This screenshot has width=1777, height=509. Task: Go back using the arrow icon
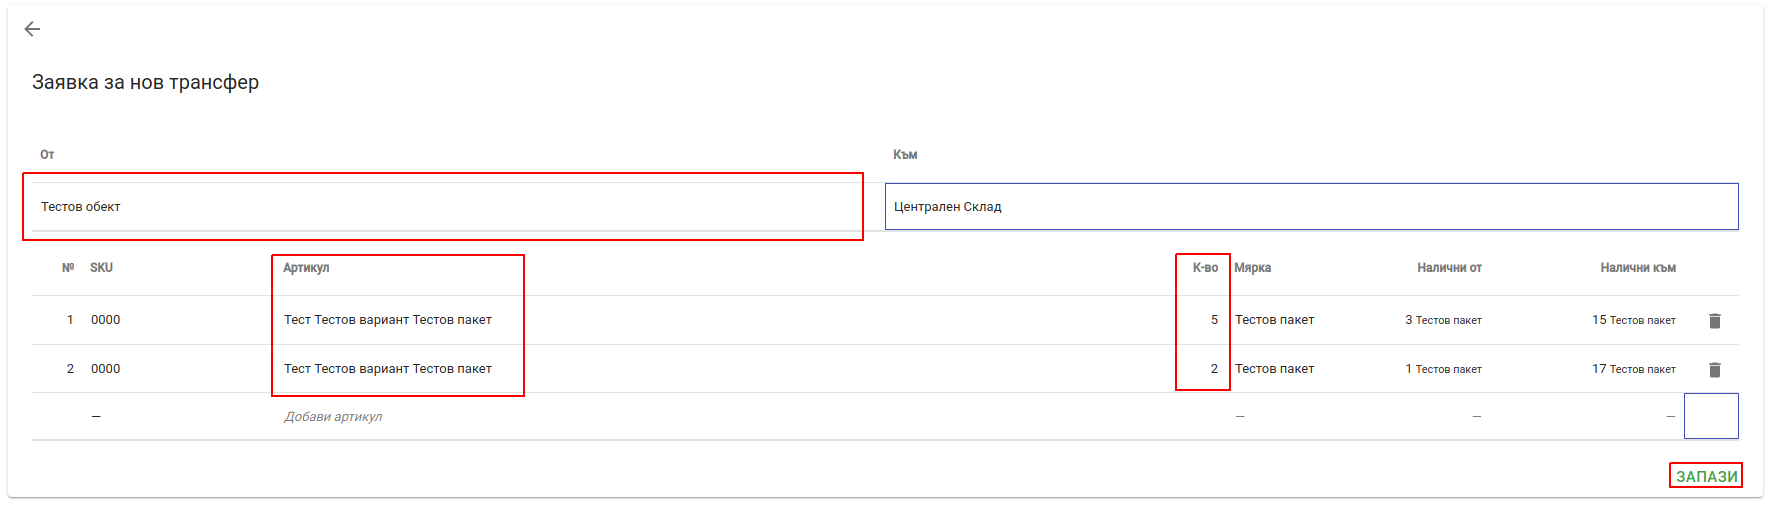32,29
